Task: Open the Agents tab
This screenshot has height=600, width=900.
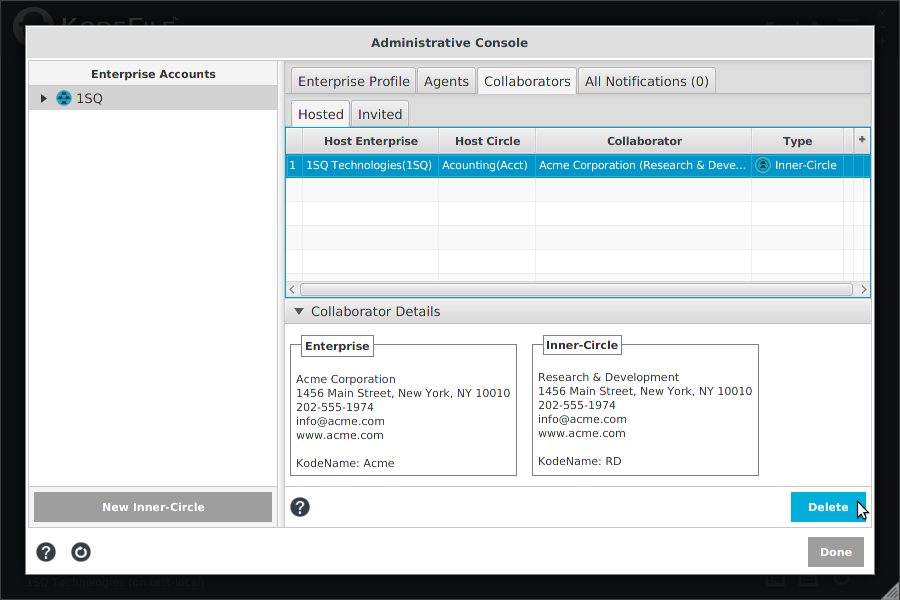Action: pos(446,81)
